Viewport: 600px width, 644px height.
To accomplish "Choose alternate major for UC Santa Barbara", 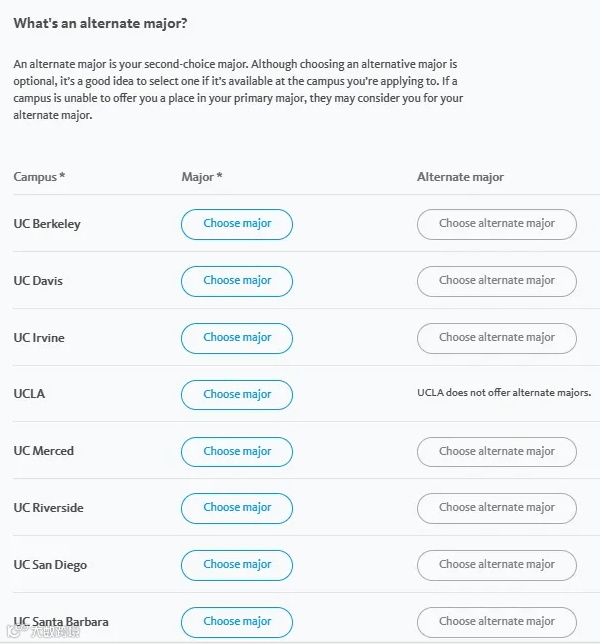I will 496,621.
